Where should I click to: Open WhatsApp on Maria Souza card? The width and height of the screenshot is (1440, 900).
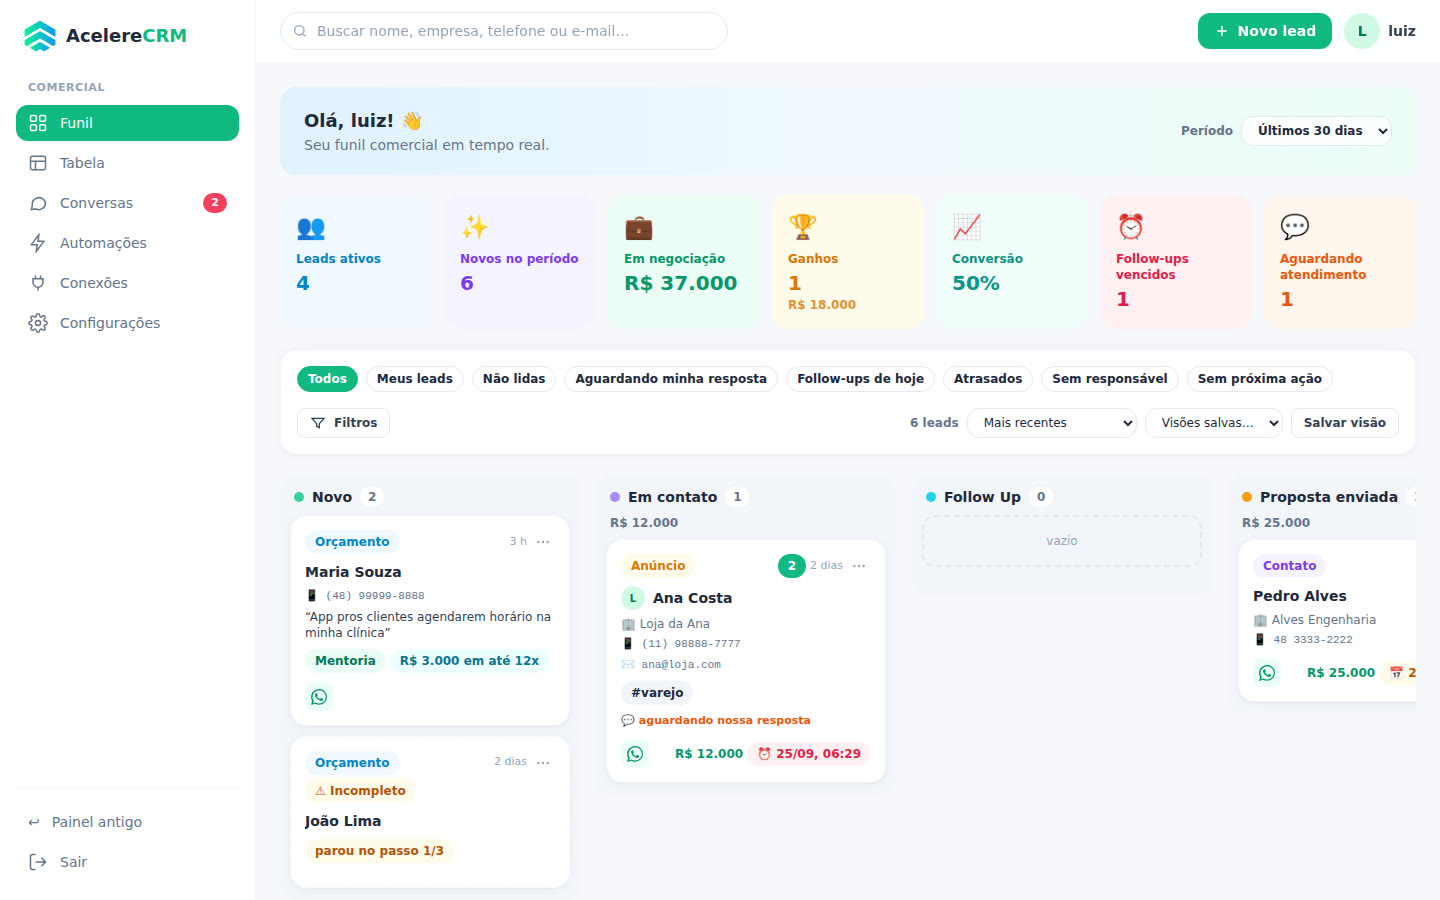coord(319,697)
